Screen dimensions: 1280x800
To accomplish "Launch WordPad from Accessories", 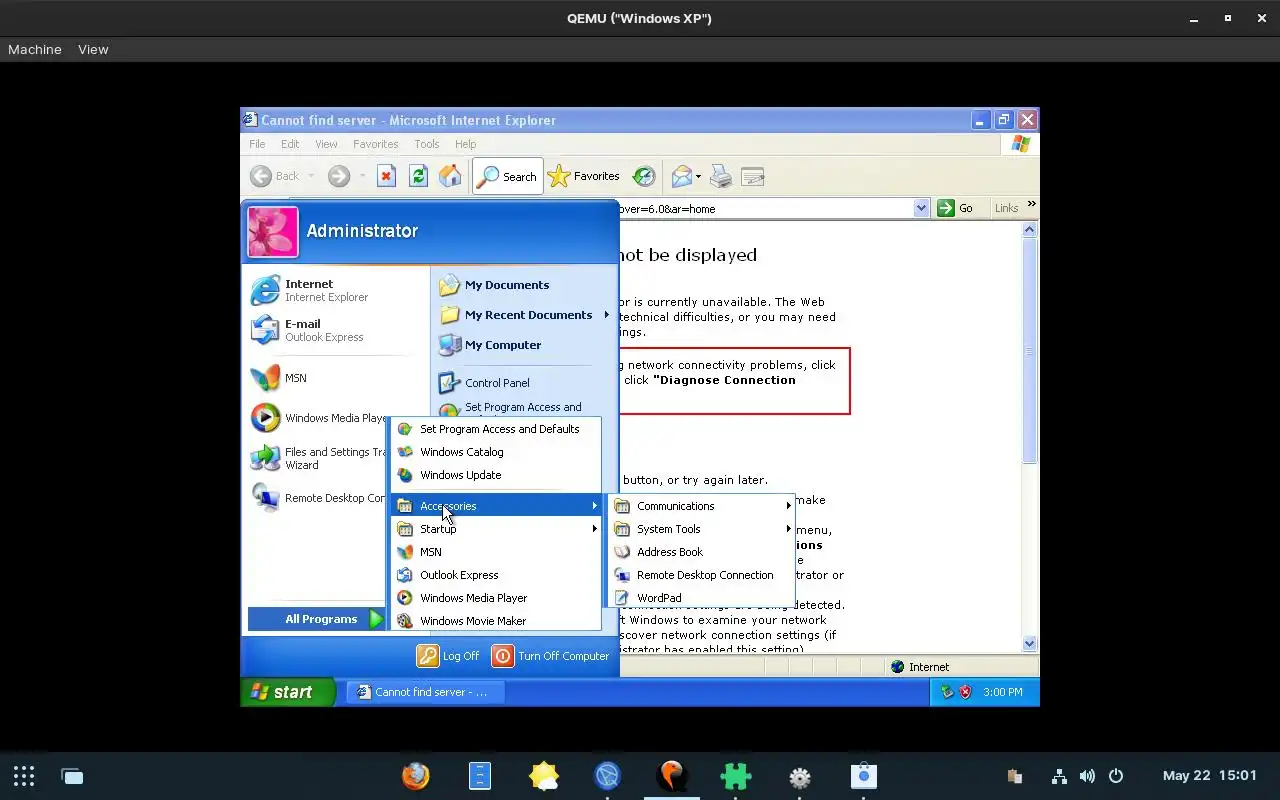I will 701,598.
